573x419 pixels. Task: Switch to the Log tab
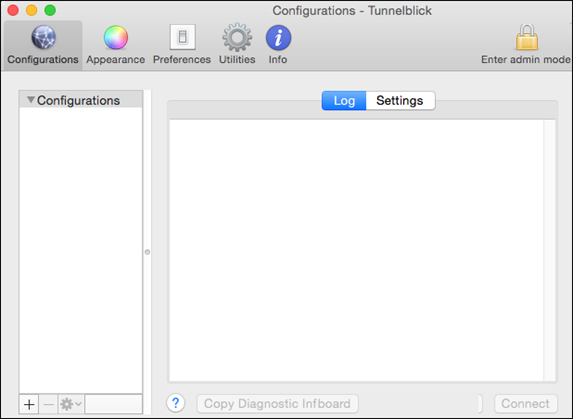(x=344, y=100)
